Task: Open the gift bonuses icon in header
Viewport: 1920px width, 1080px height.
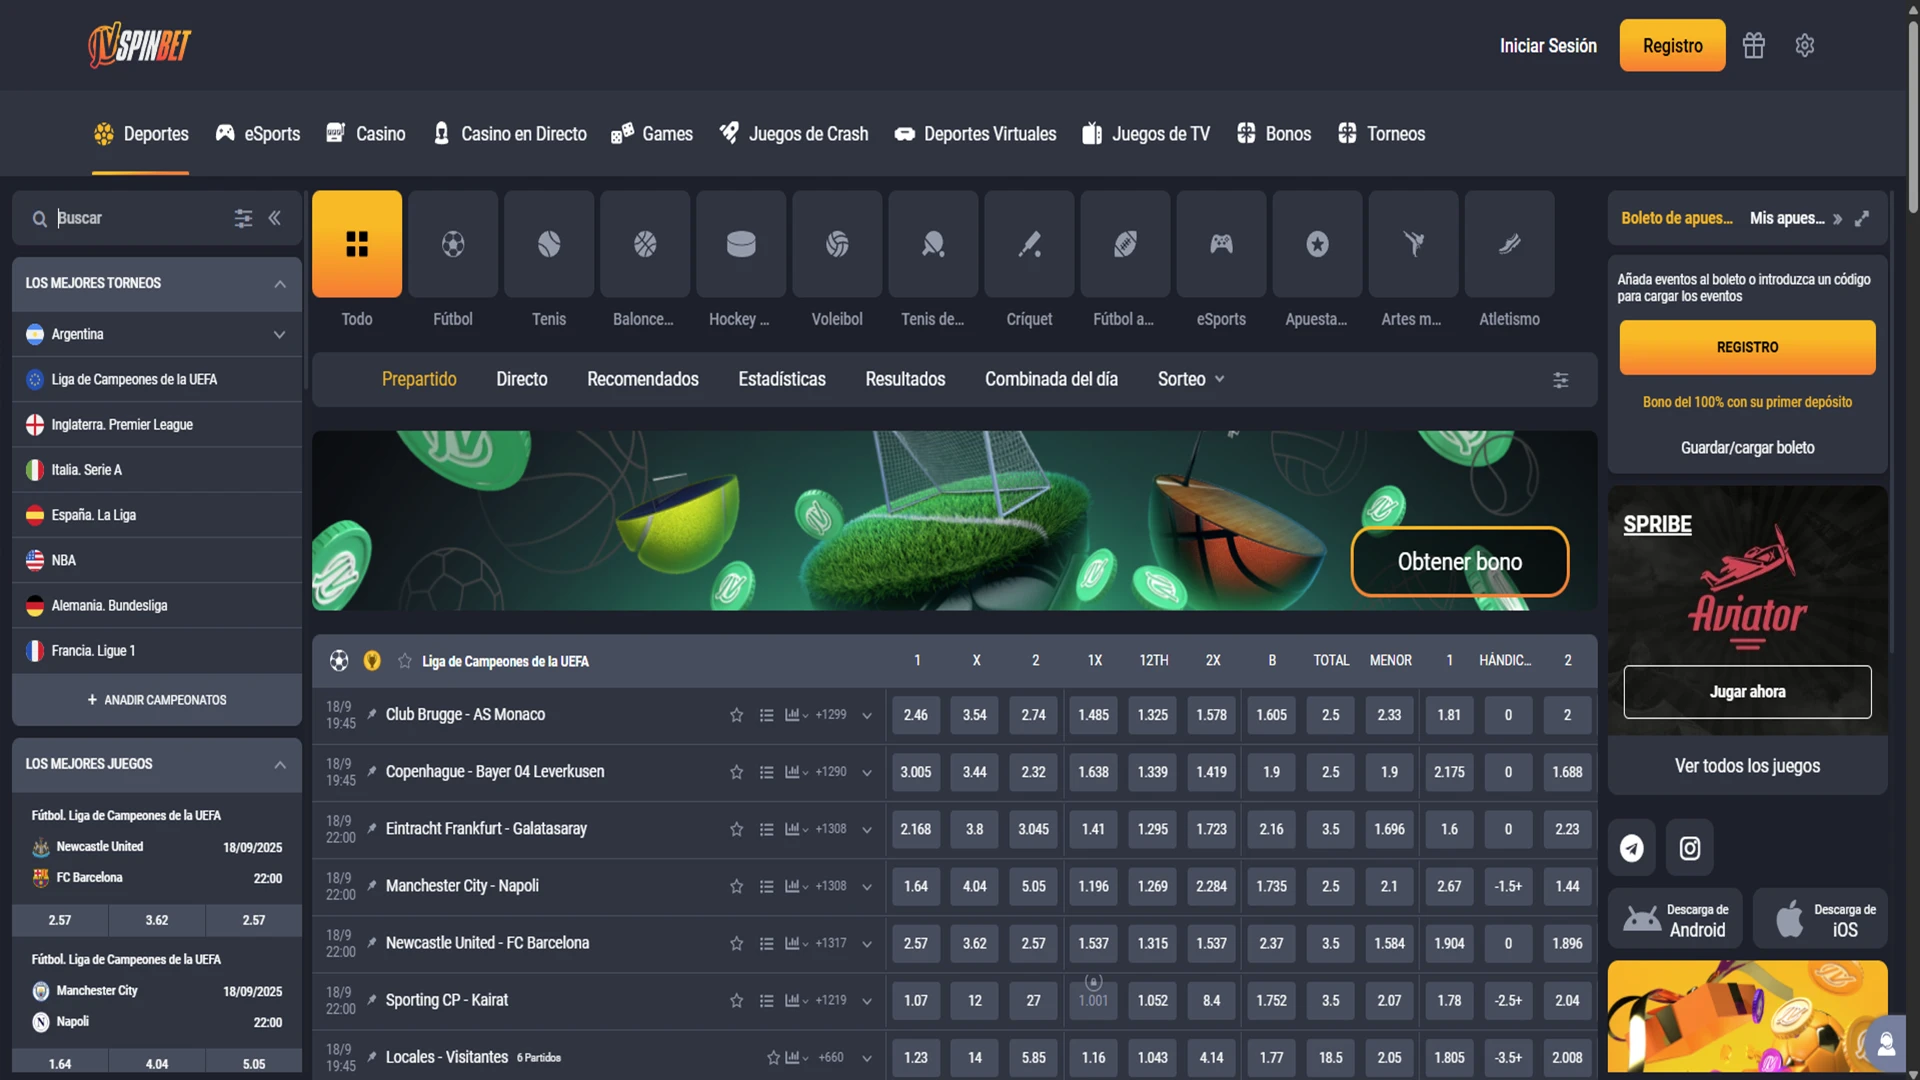Action: pyautogui.click(x=1754, y=46)
